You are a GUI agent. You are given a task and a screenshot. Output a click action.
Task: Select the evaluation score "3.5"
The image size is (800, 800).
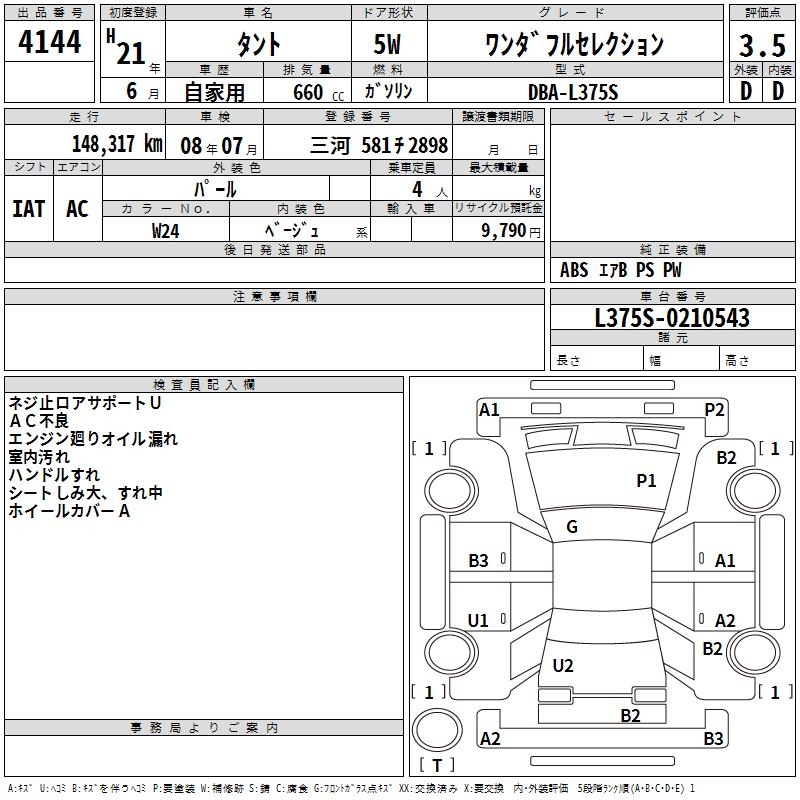coord(762,45)
